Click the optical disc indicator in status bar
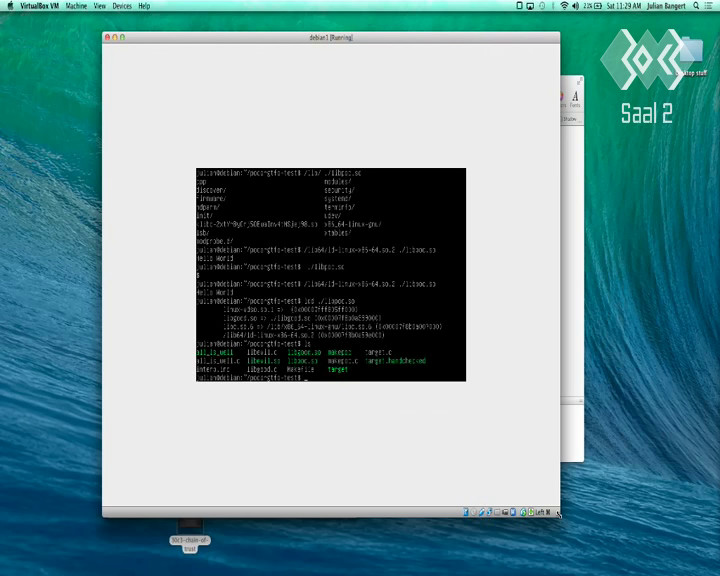 coord(473,512)
